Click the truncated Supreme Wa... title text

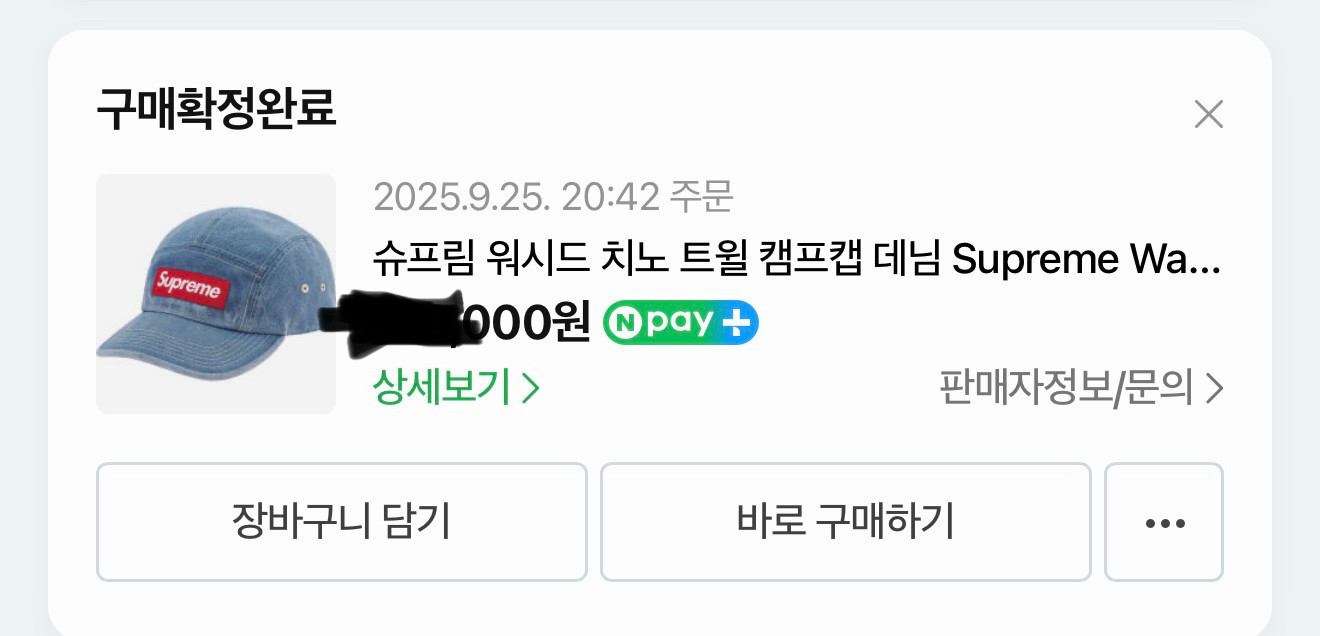1086,259
